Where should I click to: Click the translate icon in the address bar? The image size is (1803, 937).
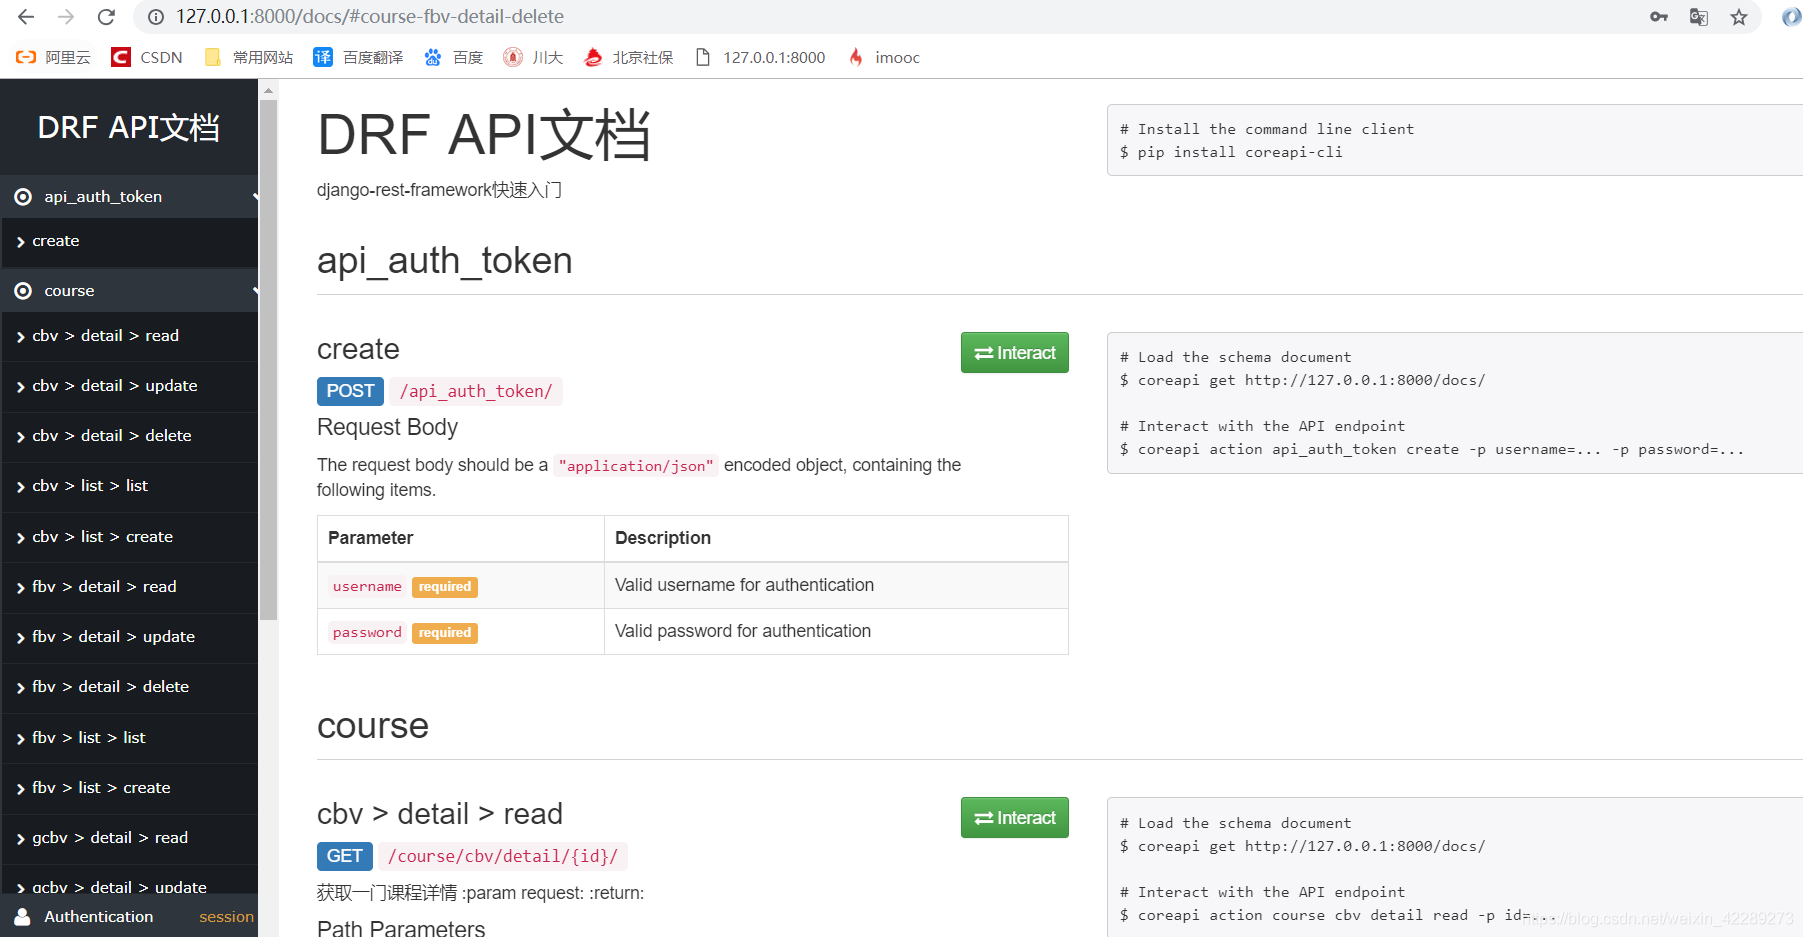pyautogui.click(x=1698, y=16)
